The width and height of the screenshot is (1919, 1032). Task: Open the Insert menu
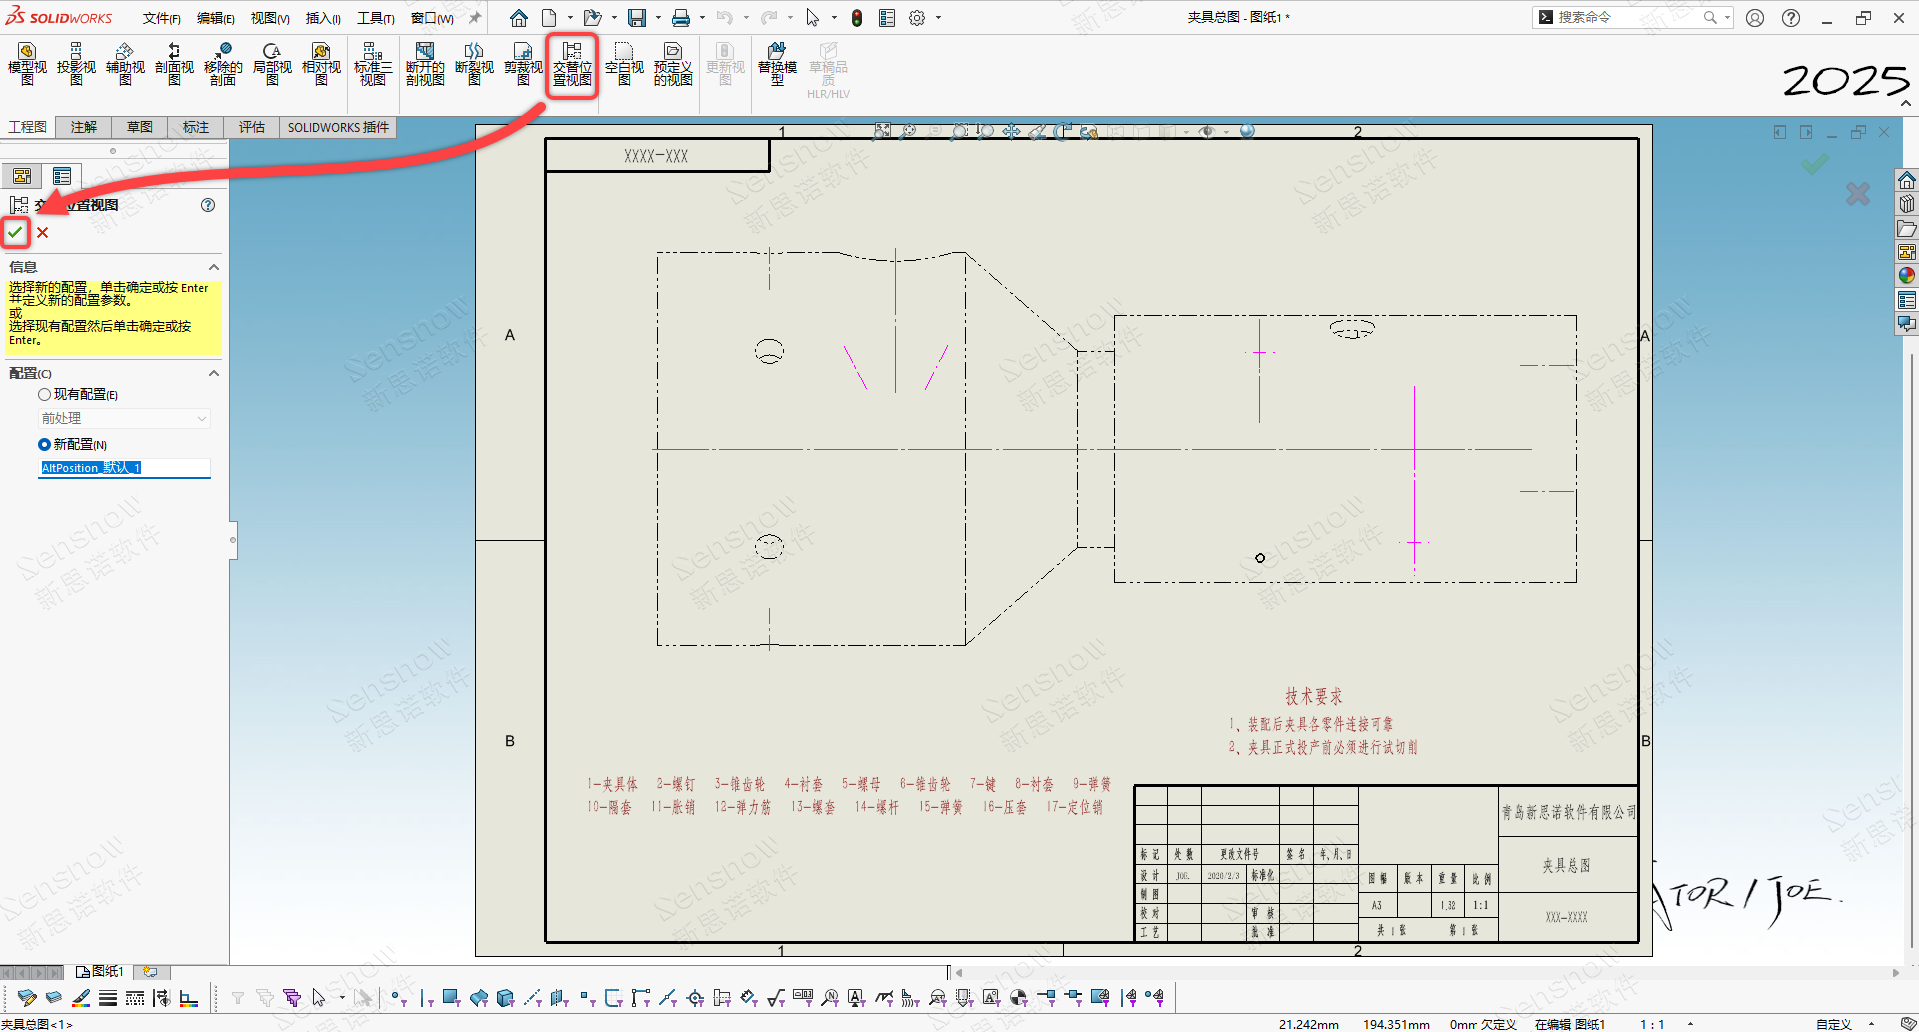click(x=323, y=18)
